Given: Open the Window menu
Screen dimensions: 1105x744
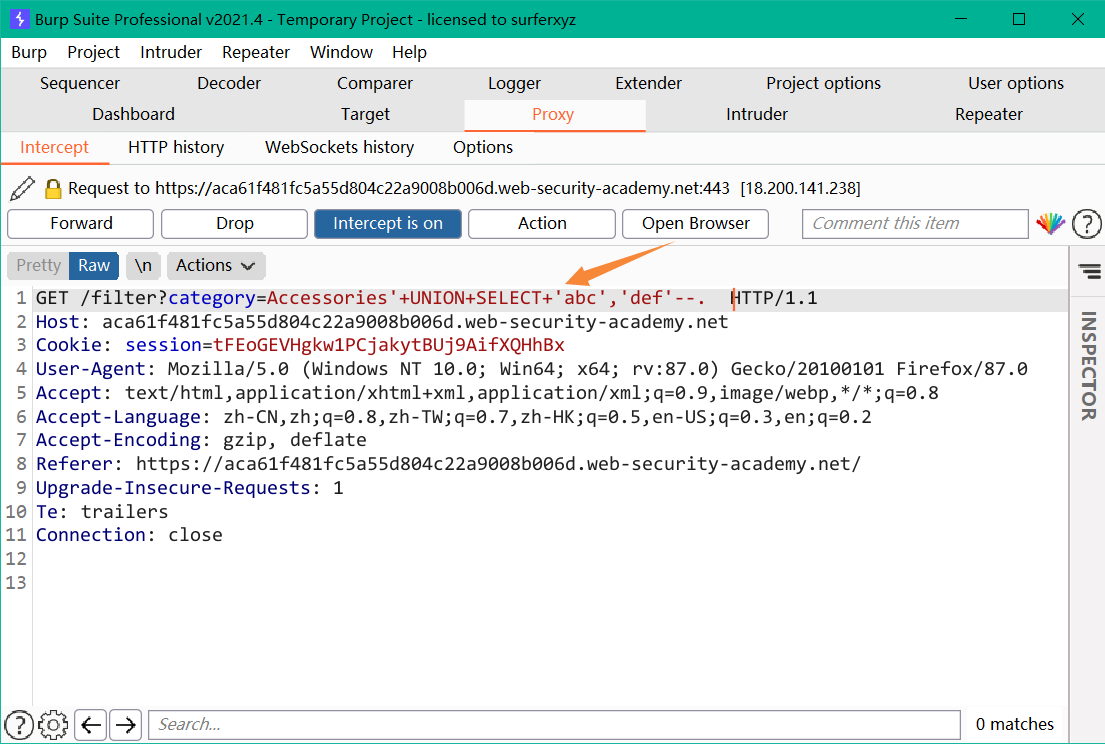Looking at the screenshot, I should 341,52.
